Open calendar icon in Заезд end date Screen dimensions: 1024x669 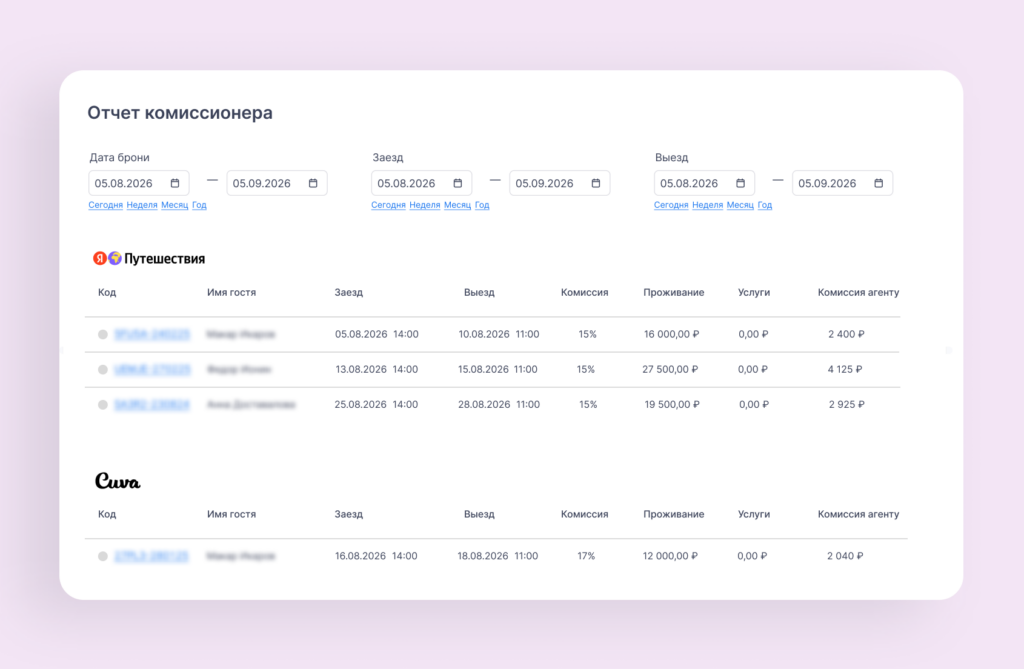[596, 184]
